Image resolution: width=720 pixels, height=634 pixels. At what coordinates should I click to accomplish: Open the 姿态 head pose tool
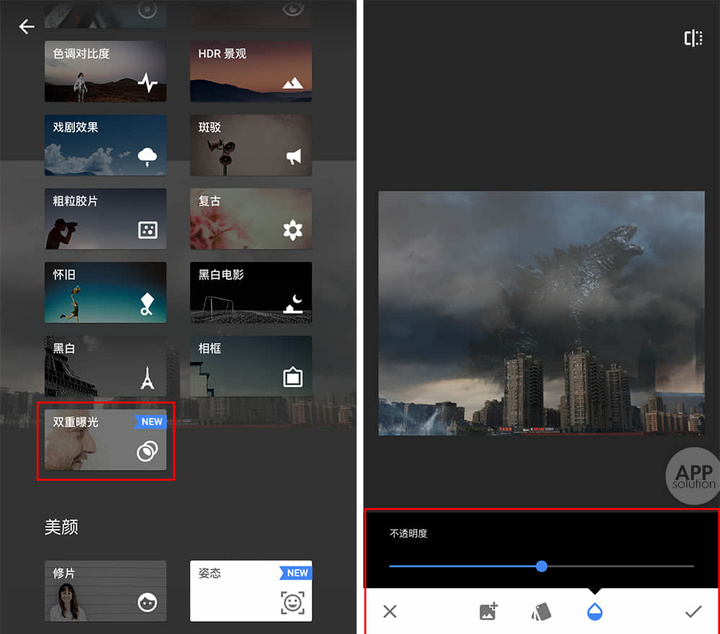coord(250,591)
